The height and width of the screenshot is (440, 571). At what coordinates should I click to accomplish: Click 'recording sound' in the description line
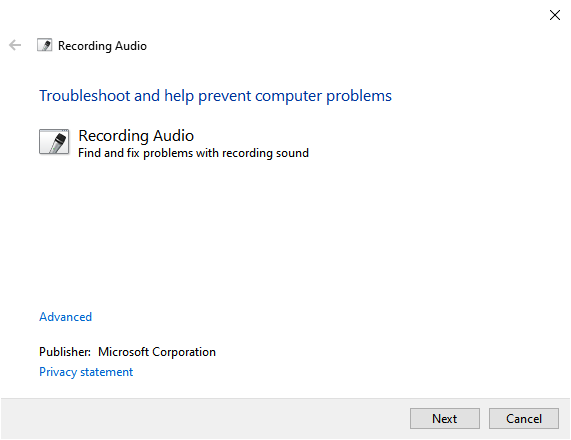click(x=265, y=153)
